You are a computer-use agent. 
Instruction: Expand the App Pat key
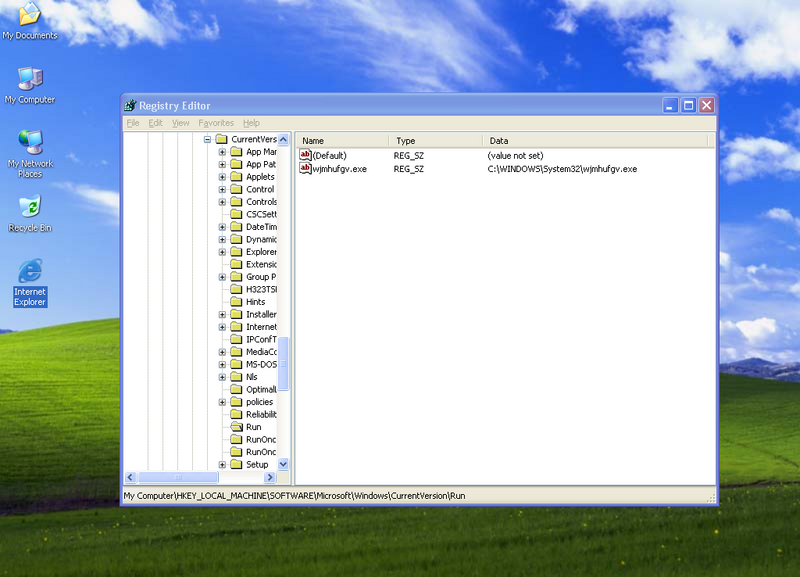tap(222, 164)
